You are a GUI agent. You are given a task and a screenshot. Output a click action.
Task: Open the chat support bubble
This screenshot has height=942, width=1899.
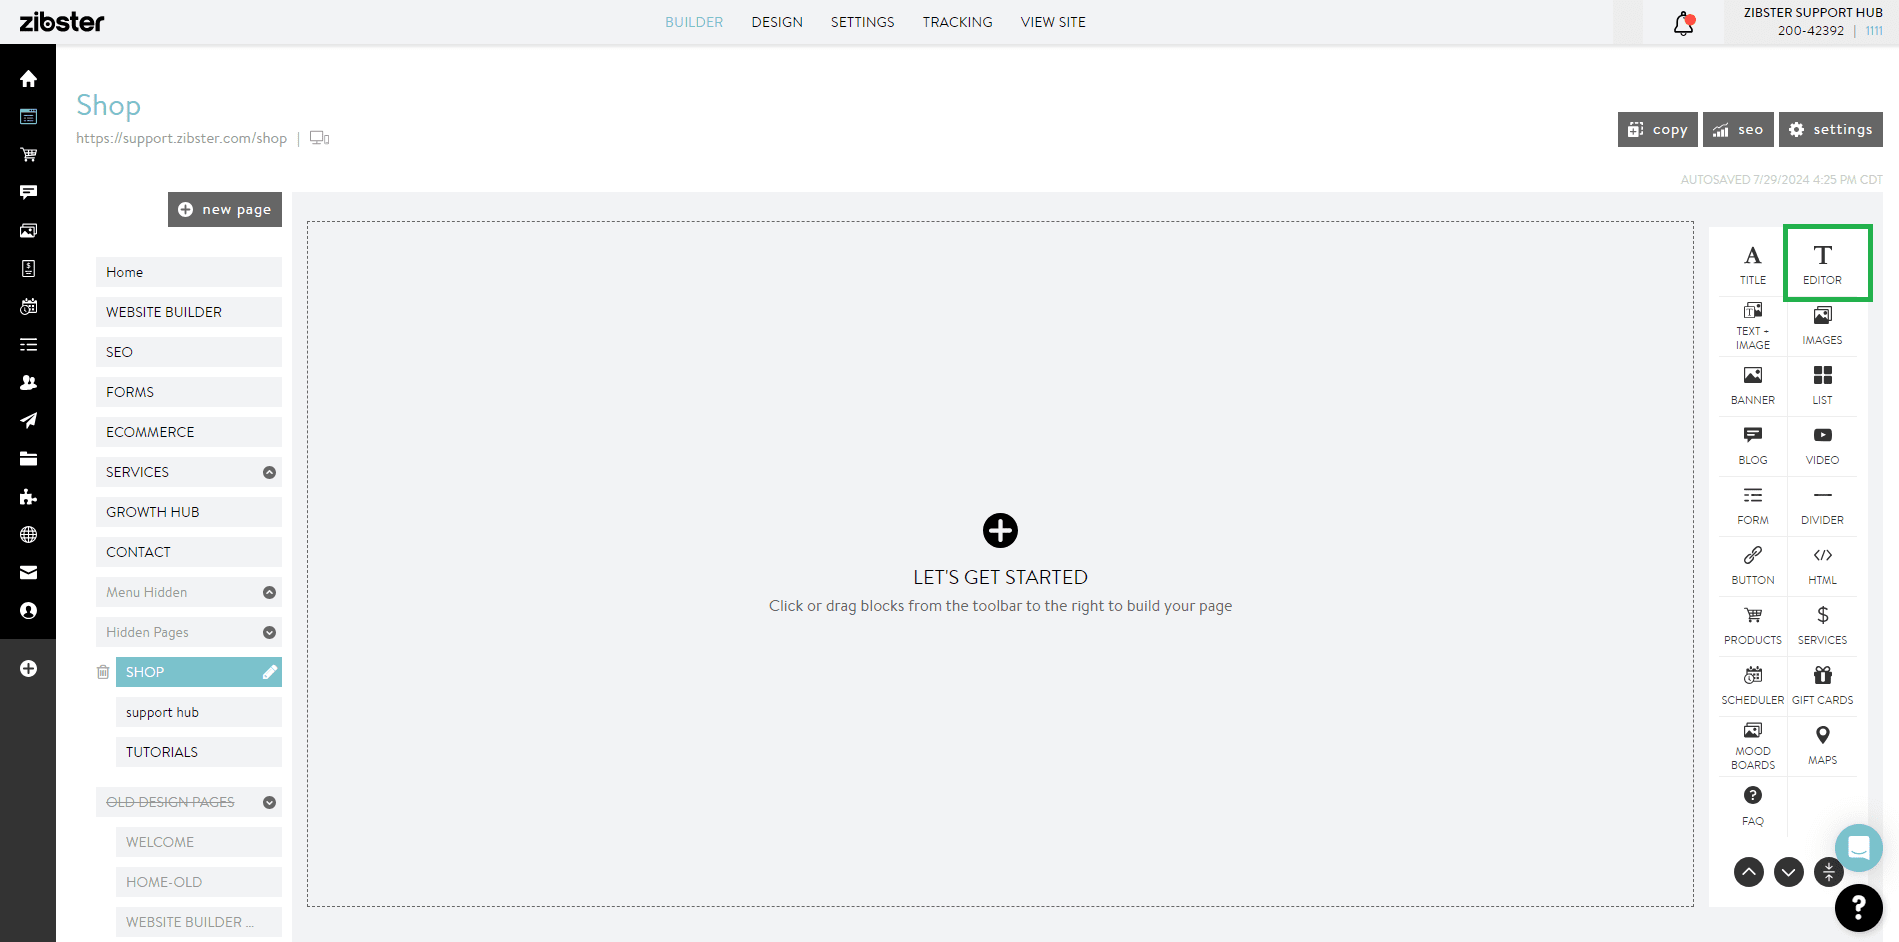pyautogui.click(x=1858, y=848)
